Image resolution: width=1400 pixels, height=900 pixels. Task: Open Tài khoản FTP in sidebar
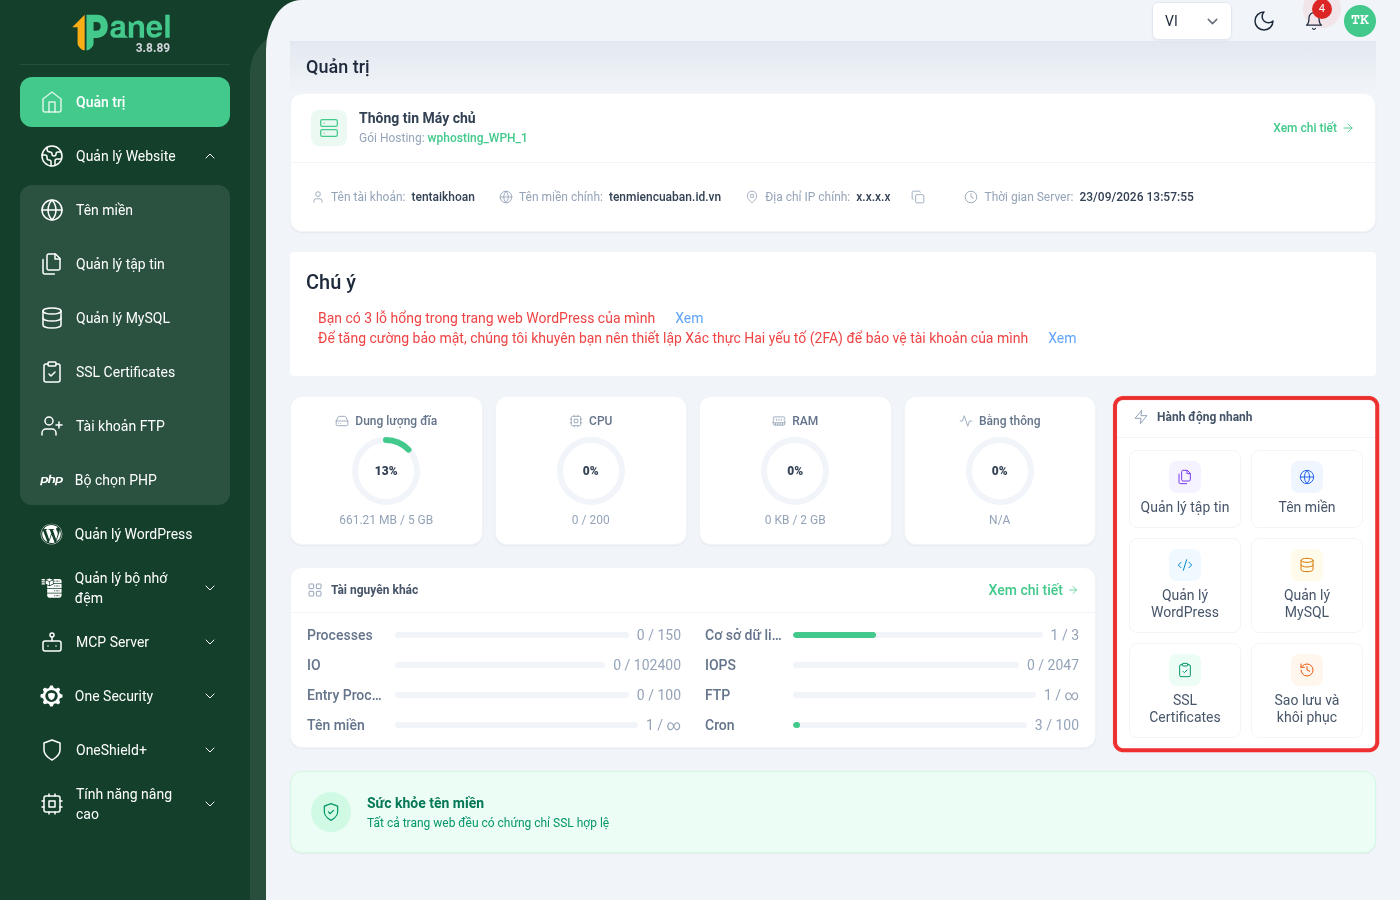(125, 426)
